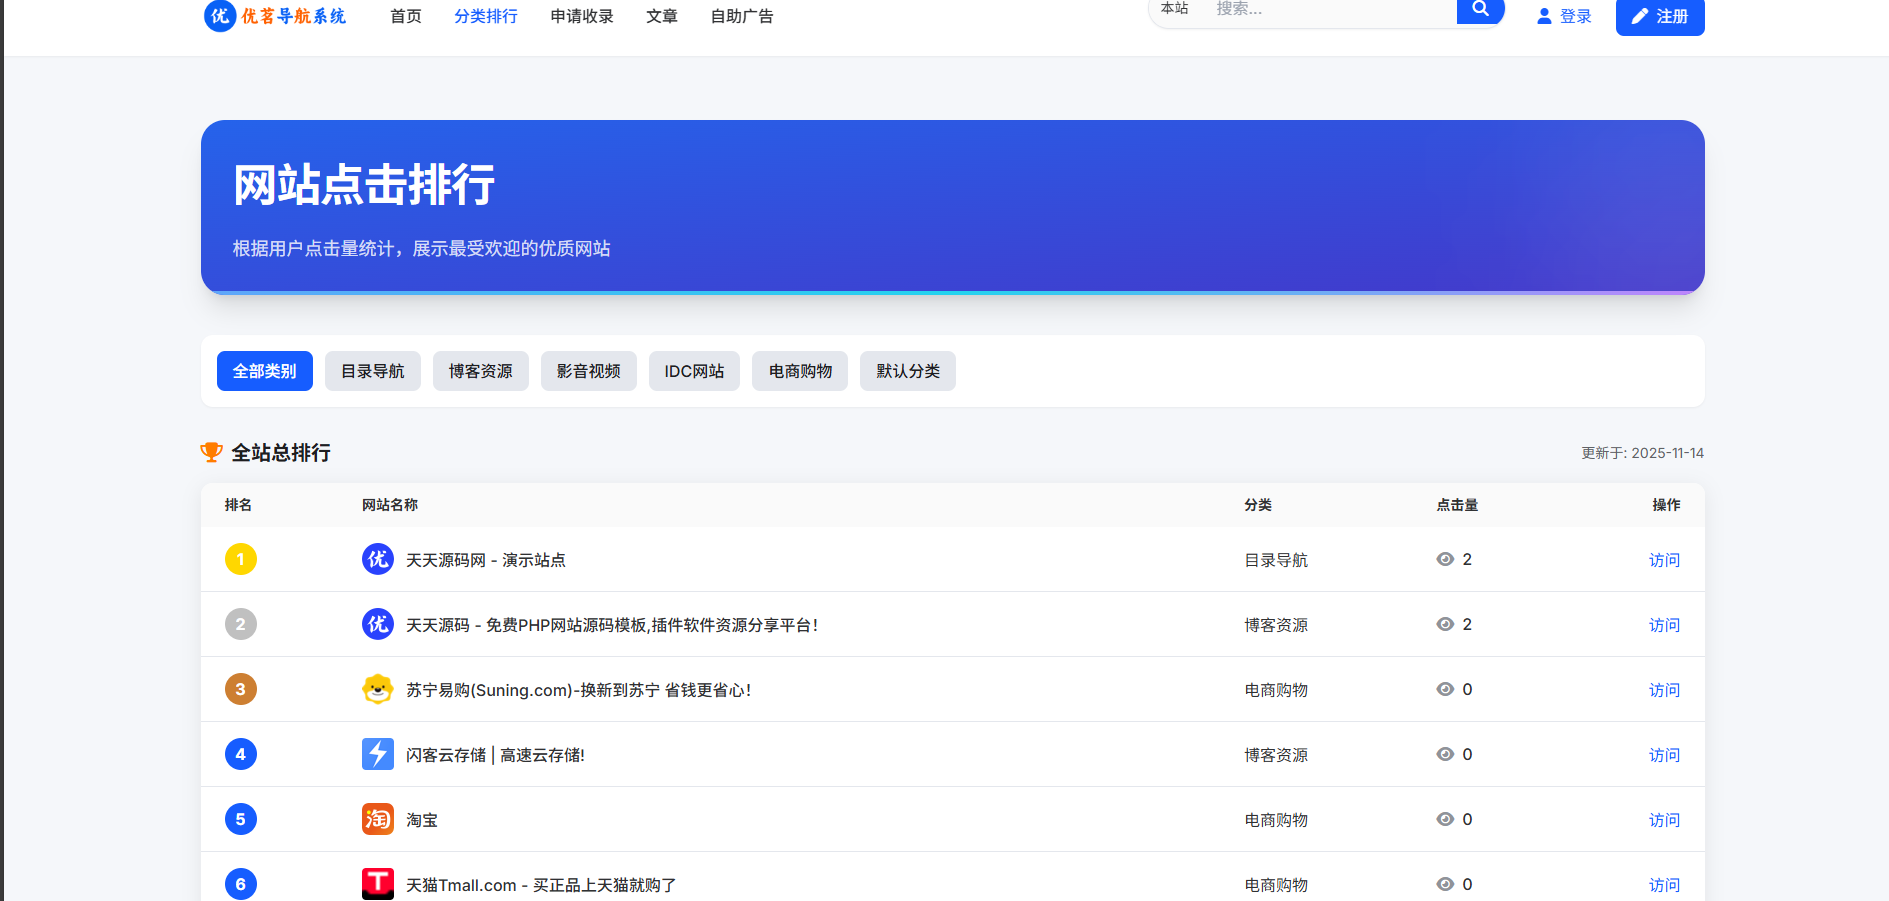Image resolution: width=1889 pixels, height=901 pixels.
Task: Filter ranking by 目录导航 category
Action: tap(372, 371)
